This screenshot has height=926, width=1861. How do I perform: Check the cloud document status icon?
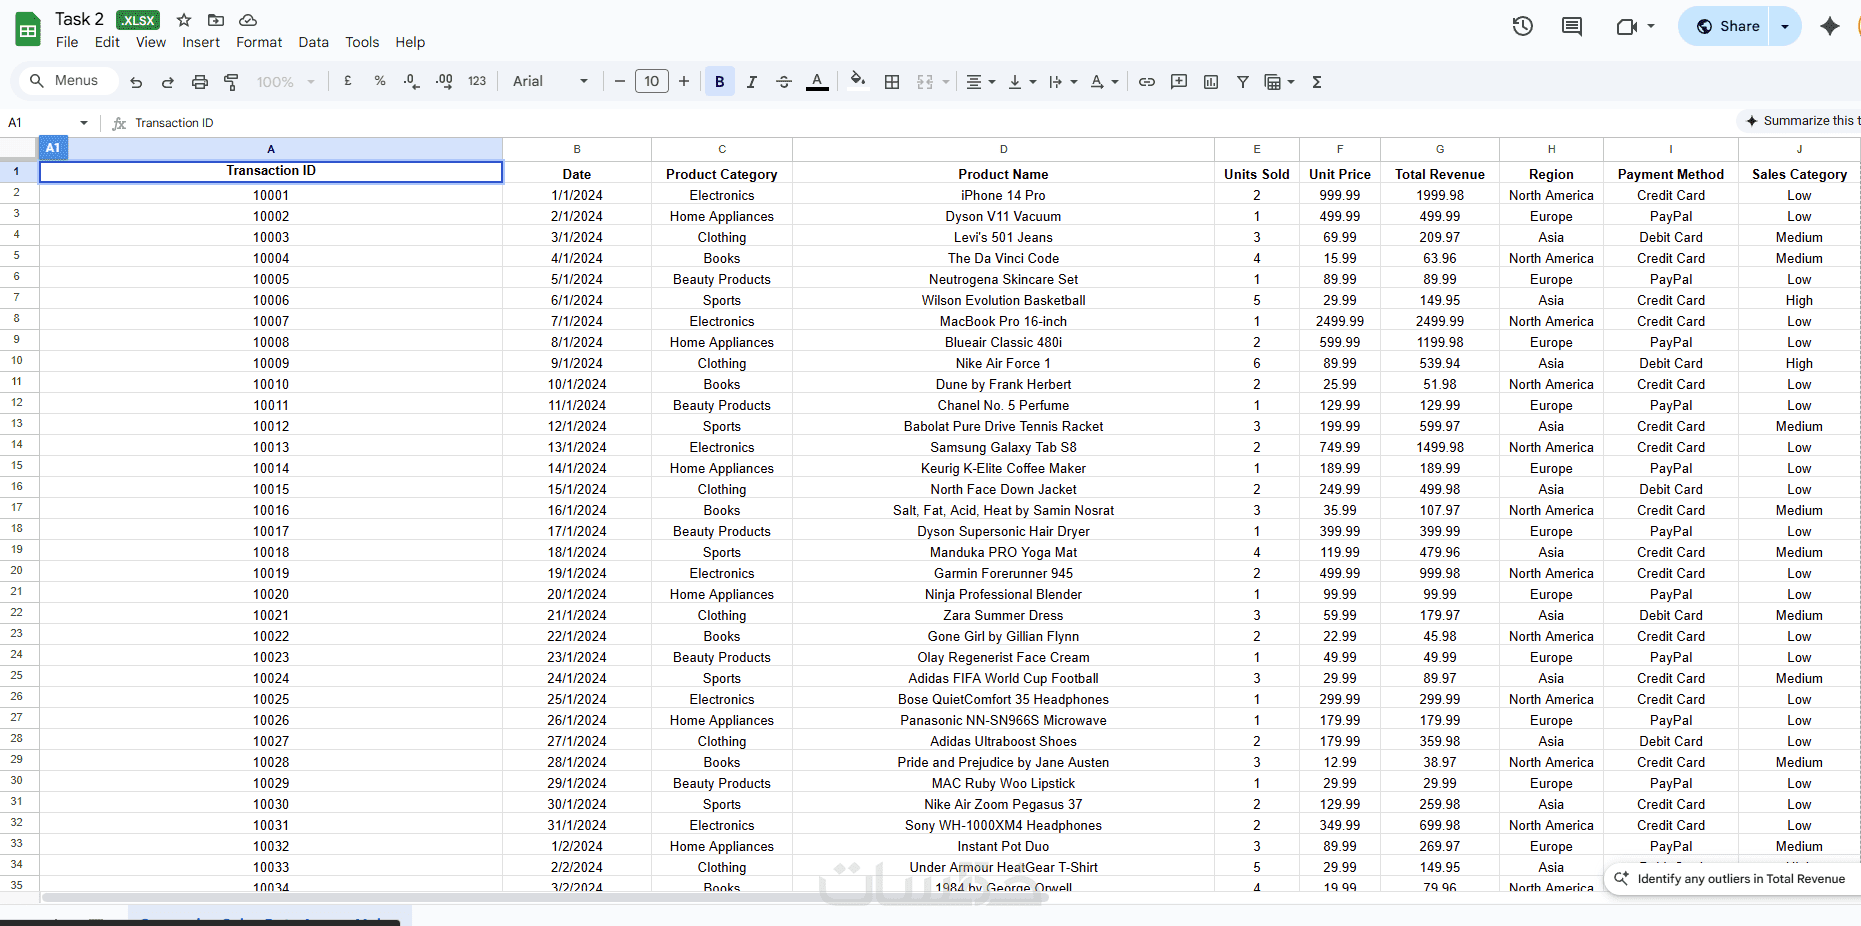[248, 20]
